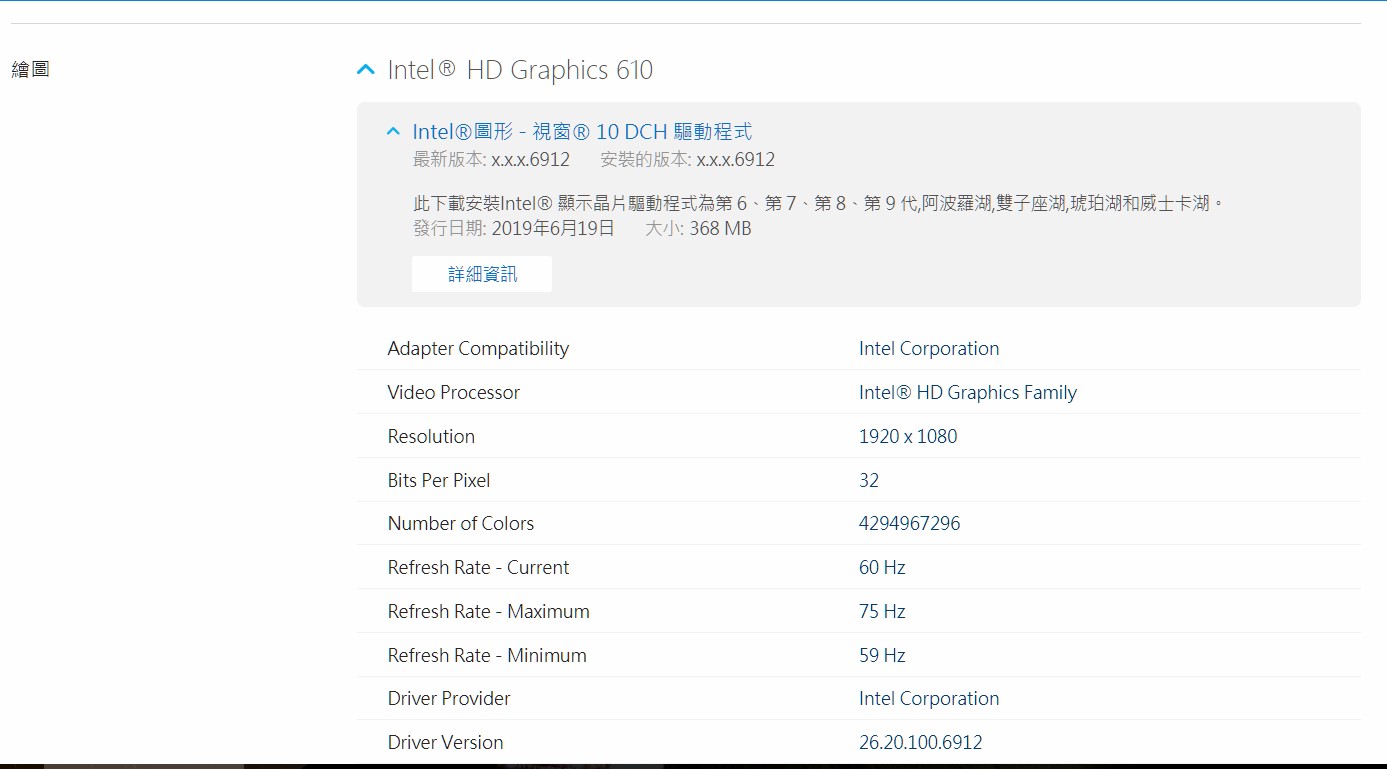Click the Bits Per Pixel label
Viewport: 1387px width, 769px height.
(x=439, y=481)
